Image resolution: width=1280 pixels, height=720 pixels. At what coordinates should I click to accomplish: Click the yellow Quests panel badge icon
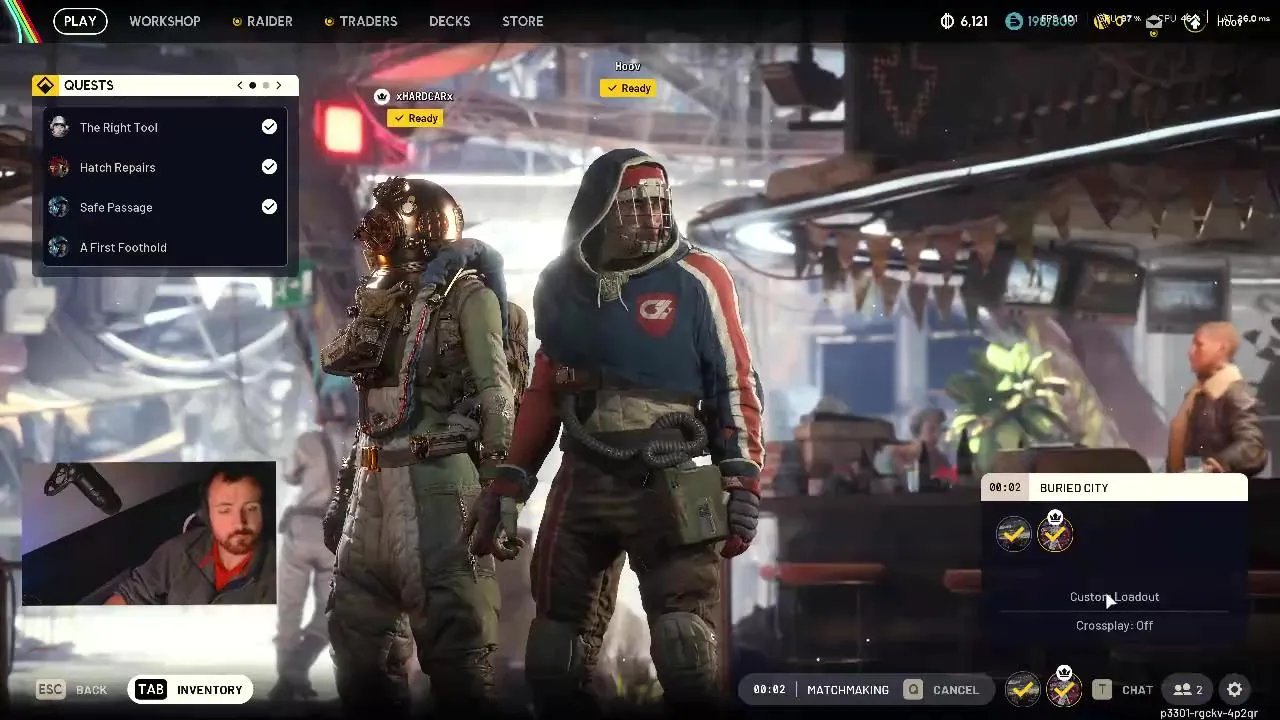(45, 86)
